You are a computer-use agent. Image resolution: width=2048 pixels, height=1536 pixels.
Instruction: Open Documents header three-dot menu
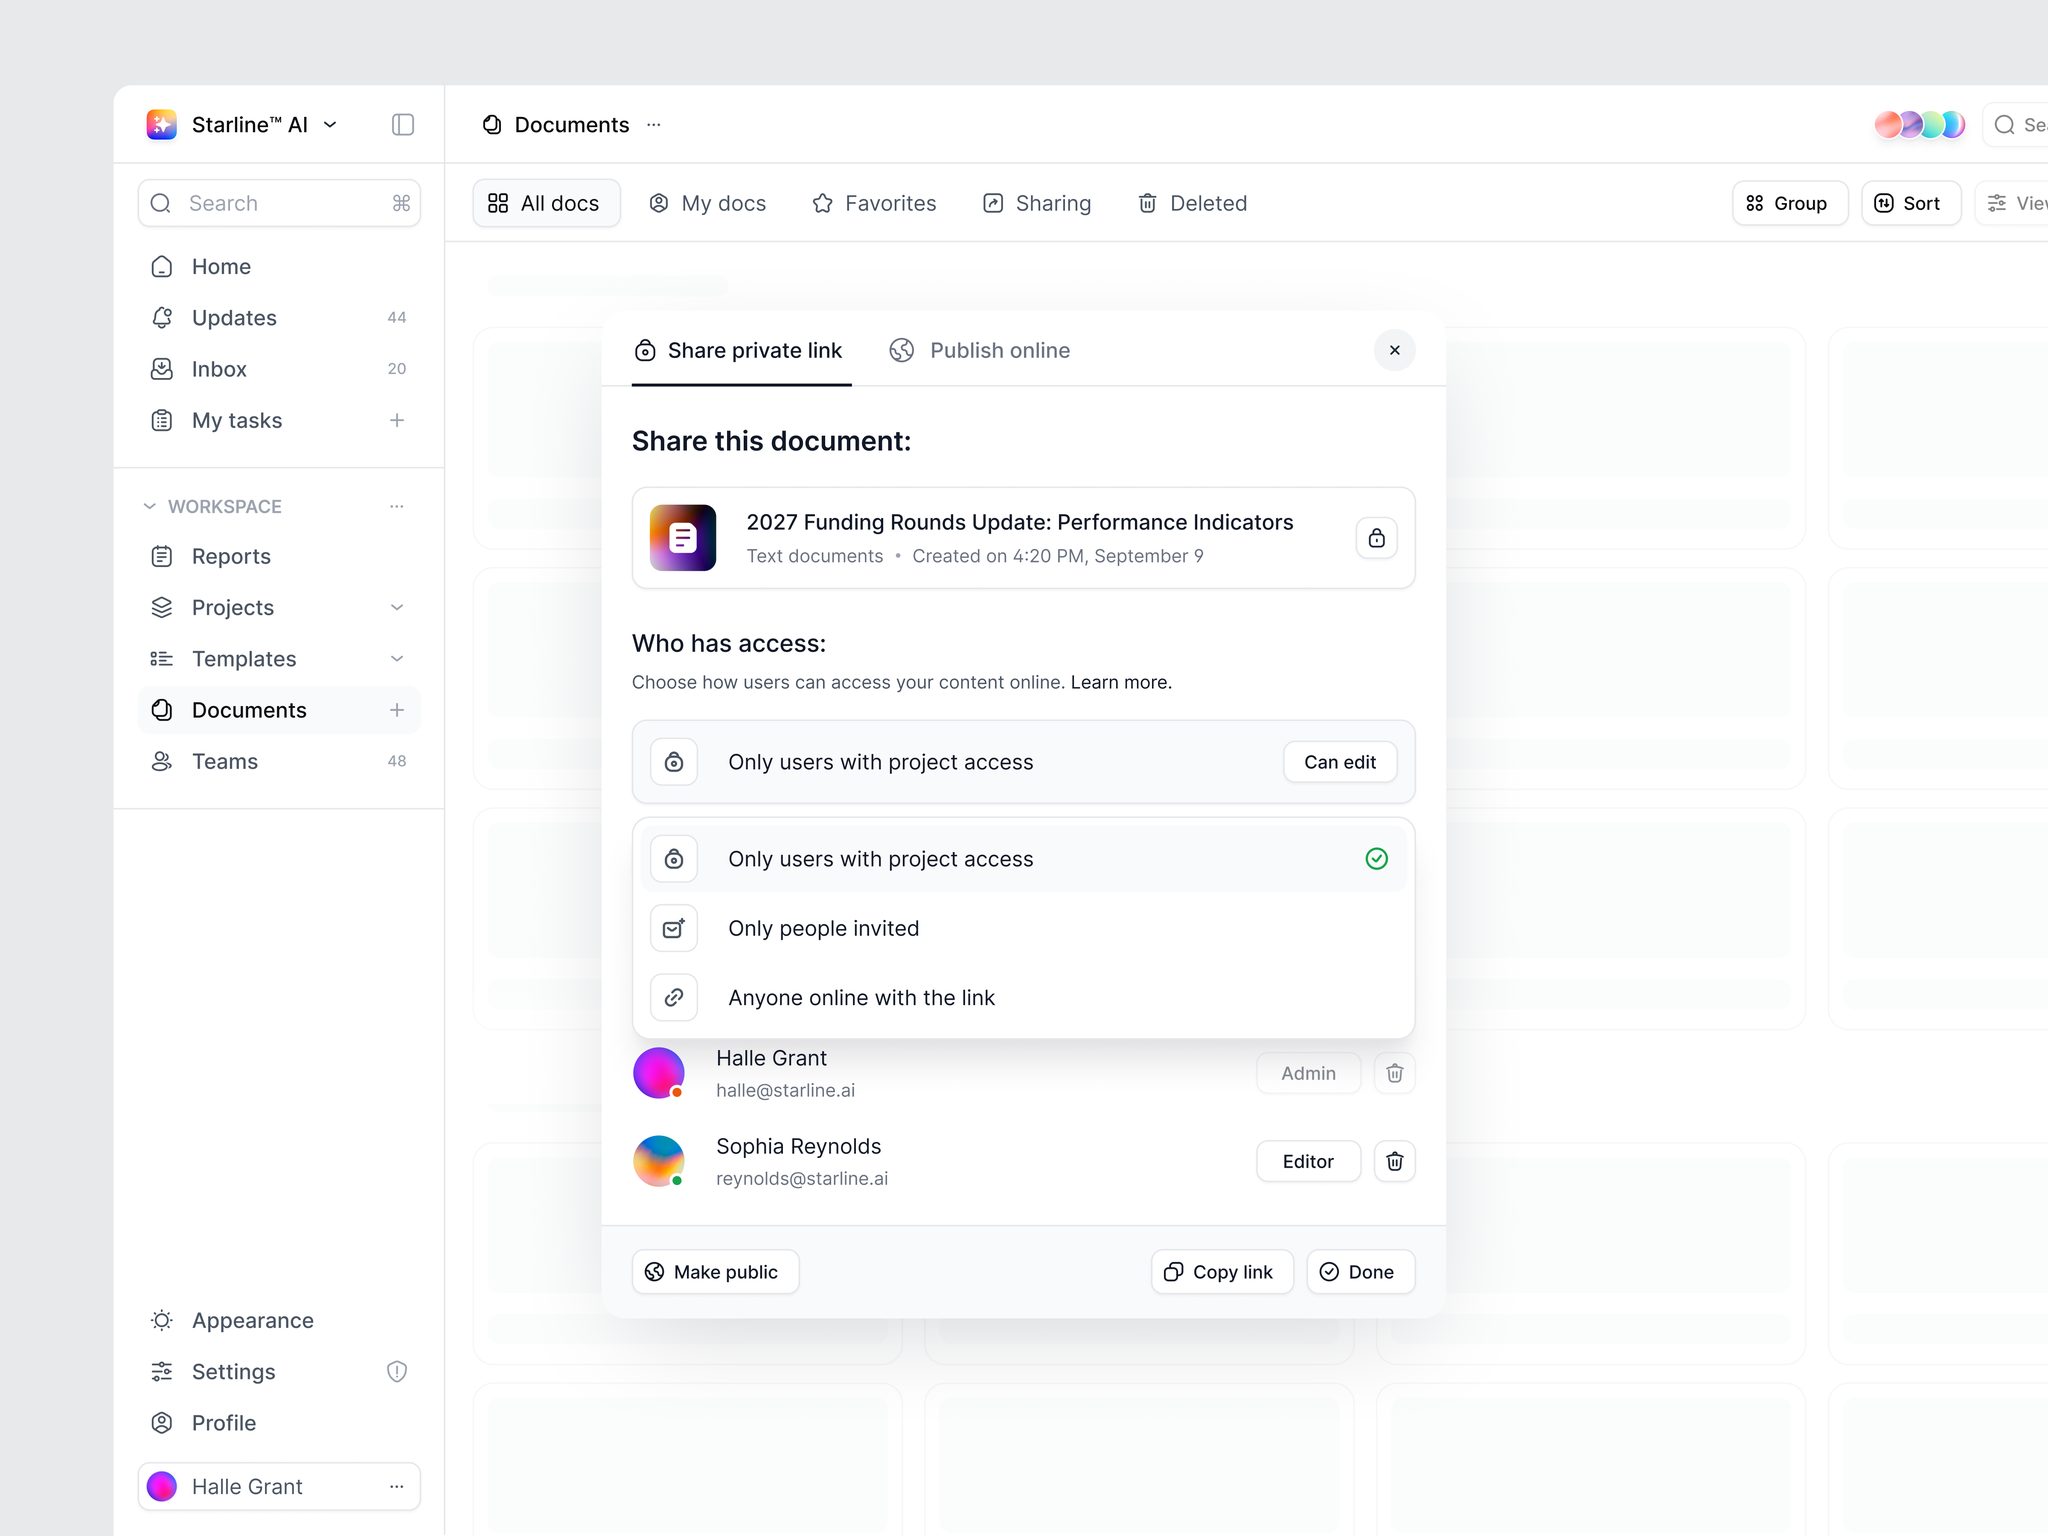pyautogui.click(x=653, y=124)
